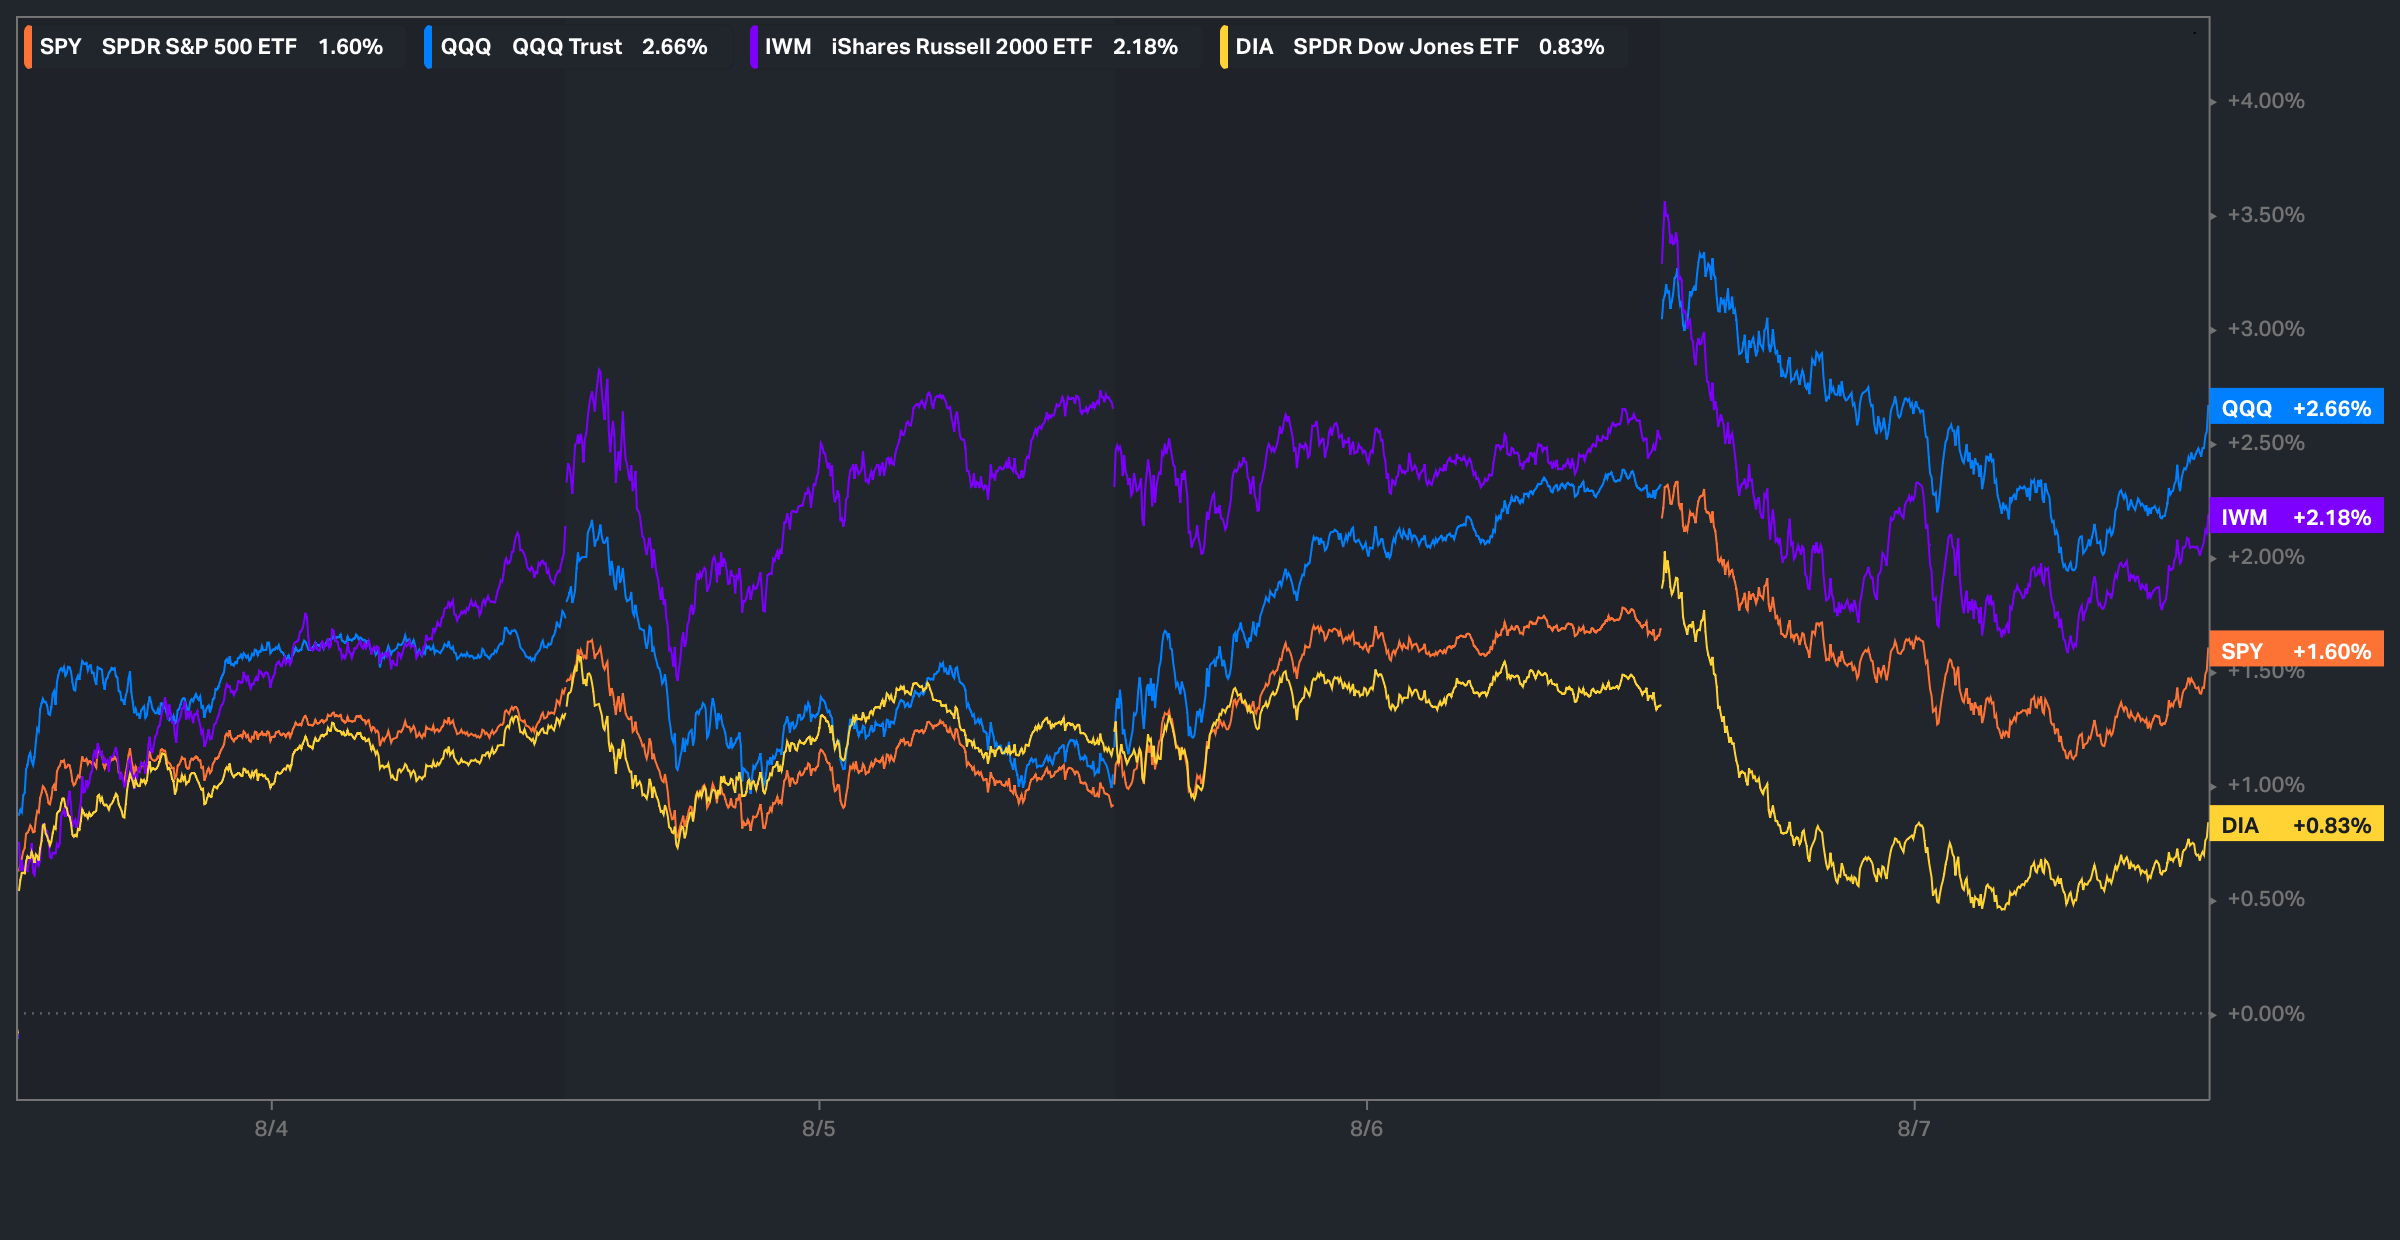
Task: Click the +0.50% label on percentage axis
Action: (2266, 899)
